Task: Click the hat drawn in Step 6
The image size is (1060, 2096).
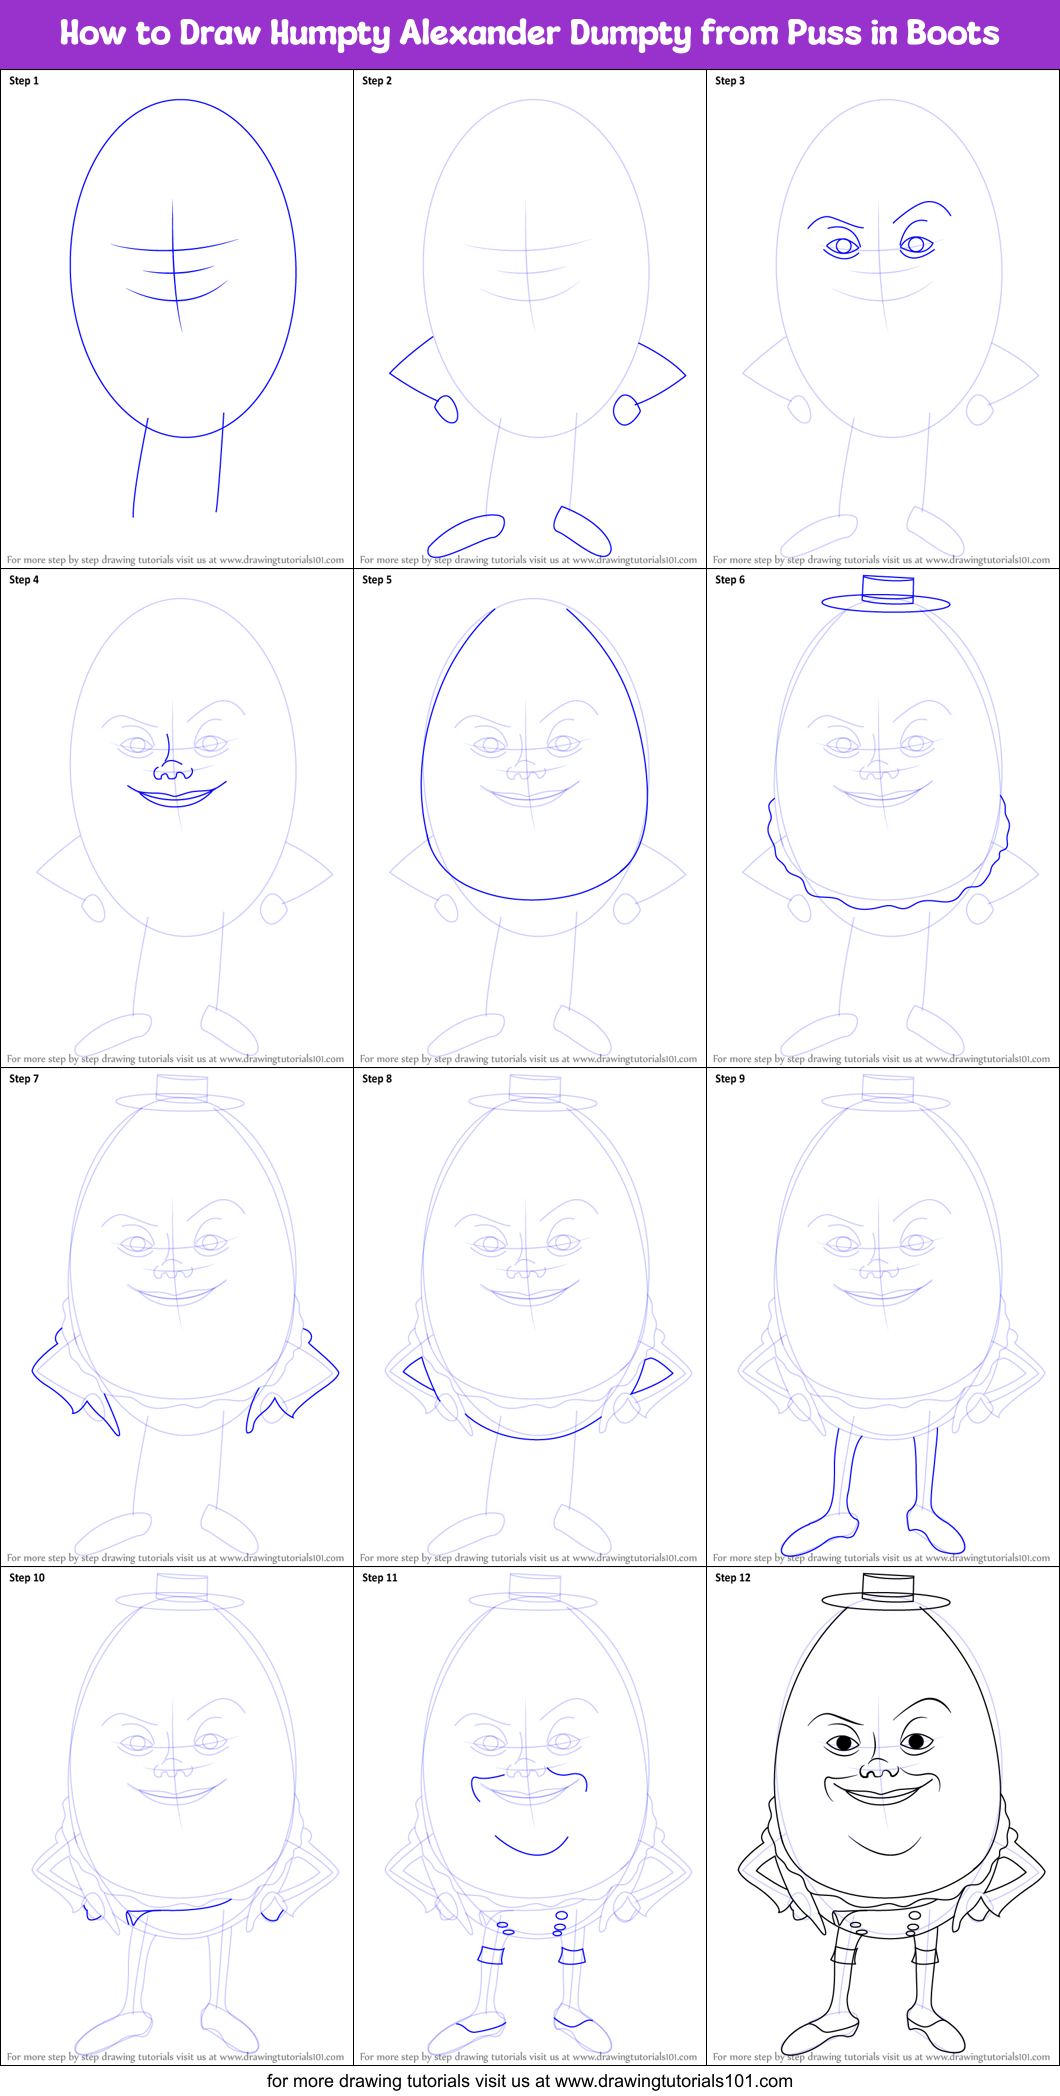Action: click(886, 592)
